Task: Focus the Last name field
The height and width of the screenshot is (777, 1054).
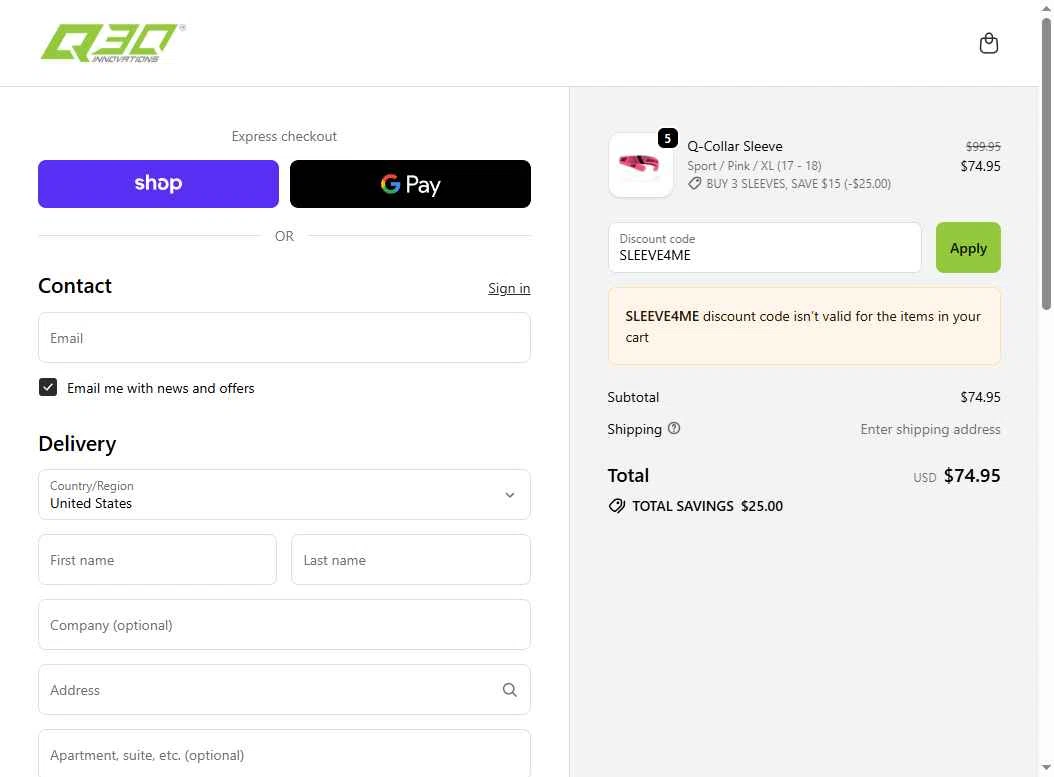Action: (411, 560)
